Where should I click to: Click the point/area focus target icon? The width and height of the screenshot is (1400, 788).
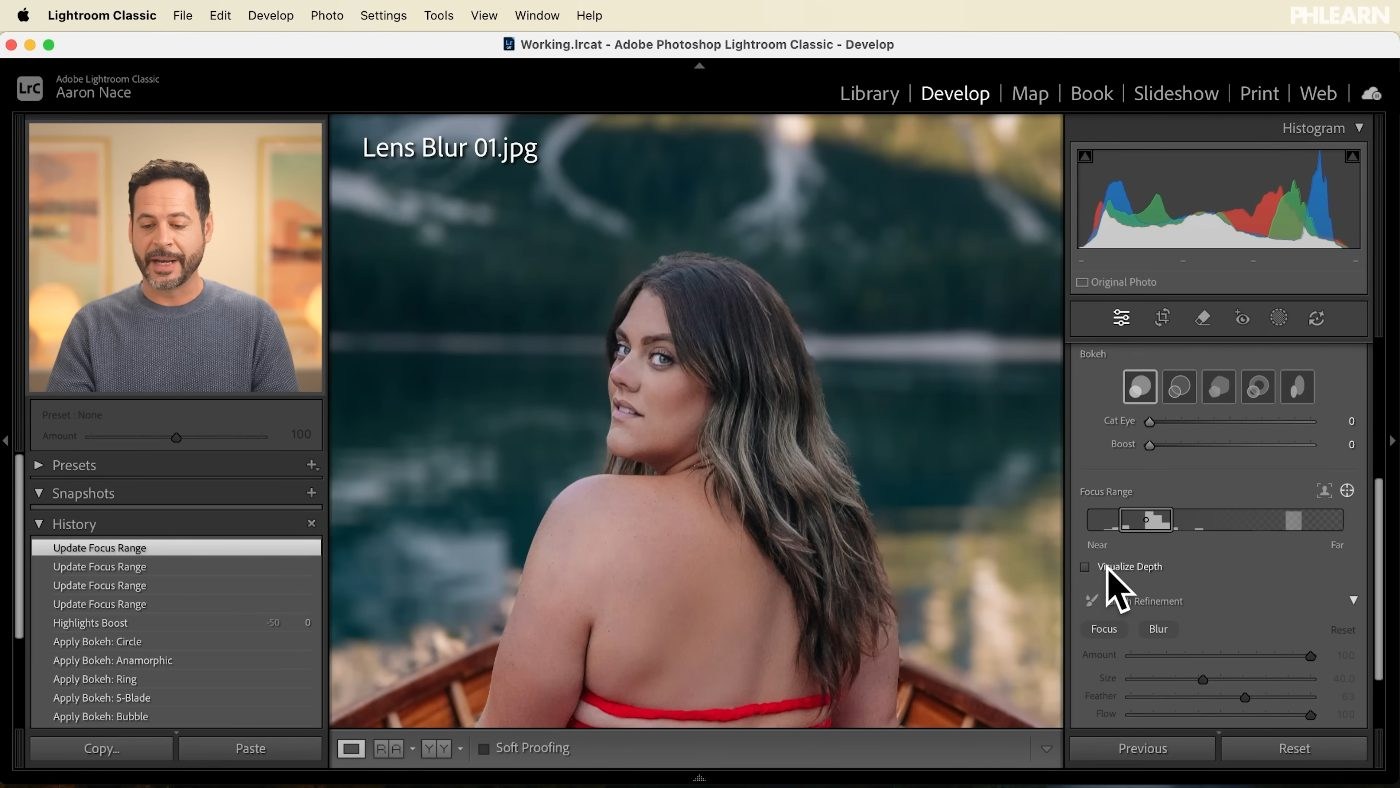click(1347, 491)
